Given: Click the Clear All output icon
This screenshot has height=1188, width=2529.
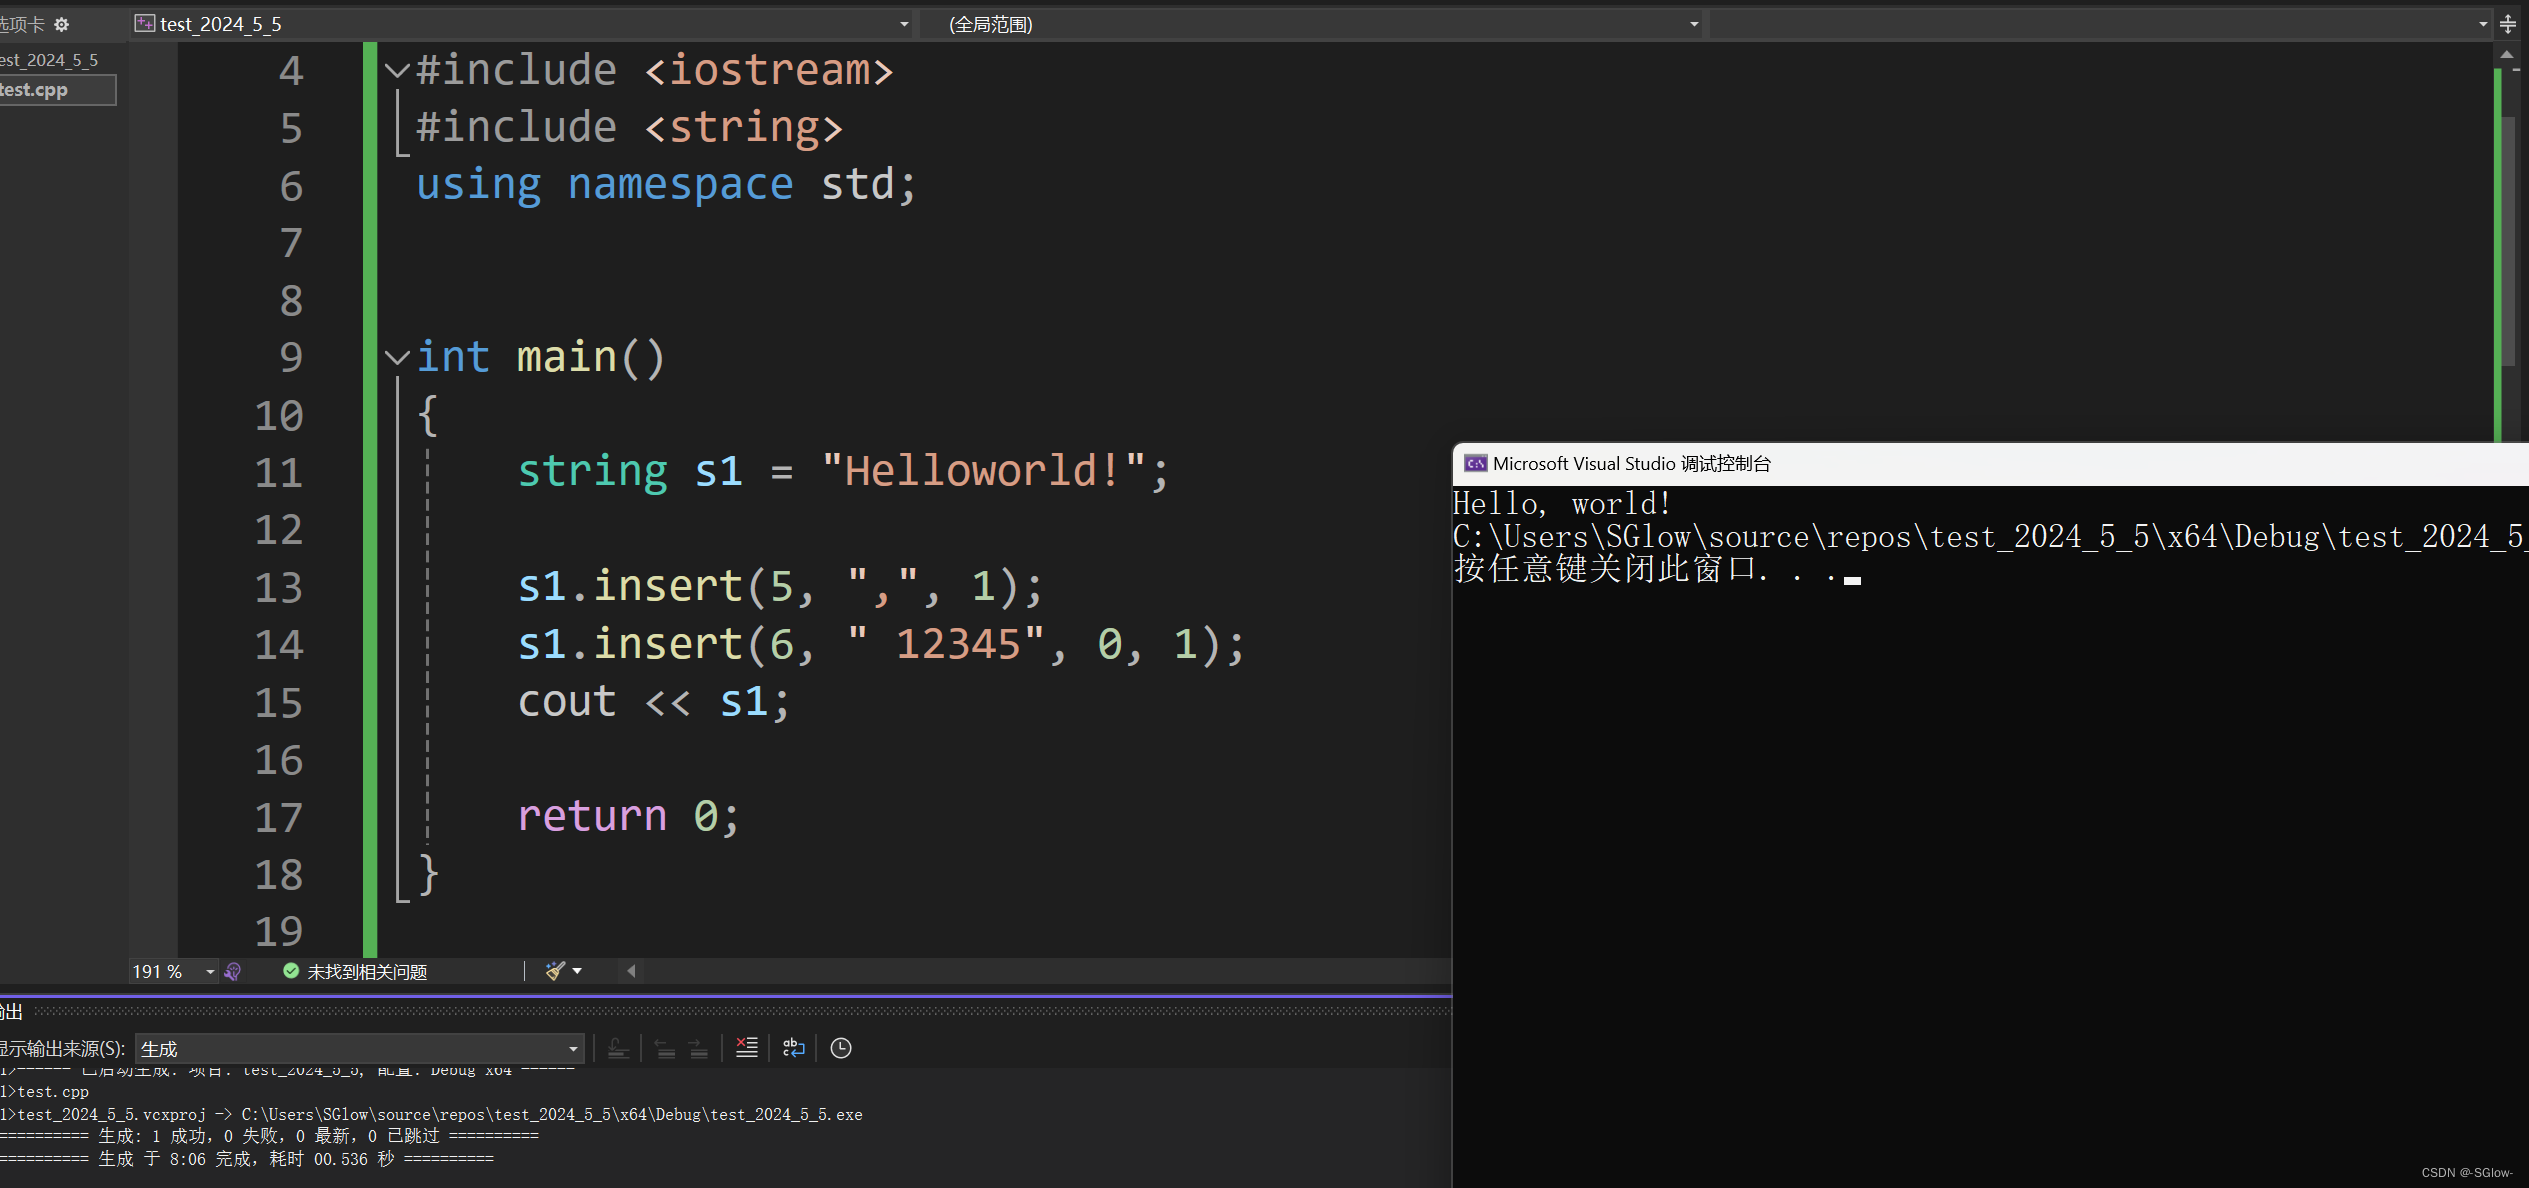Looking at the screenshot, I should [x=746, y=1047].
